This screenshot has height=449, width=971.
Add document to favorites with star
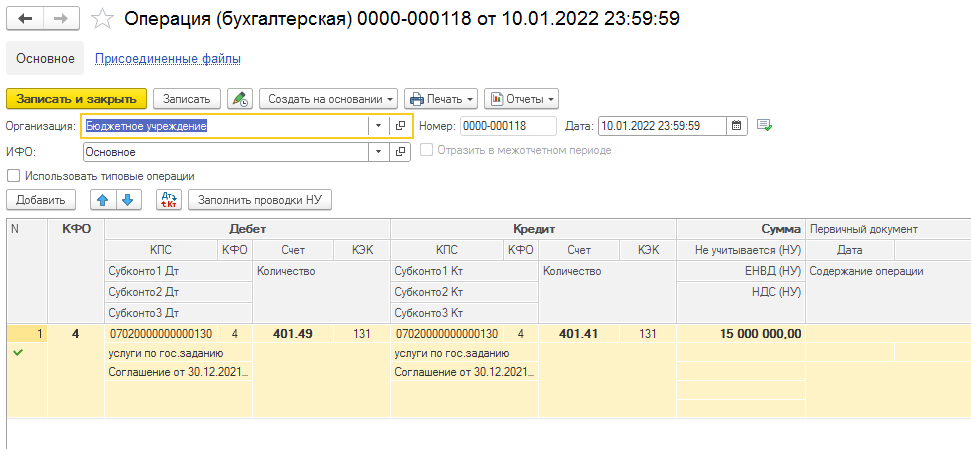pos(101,19)
